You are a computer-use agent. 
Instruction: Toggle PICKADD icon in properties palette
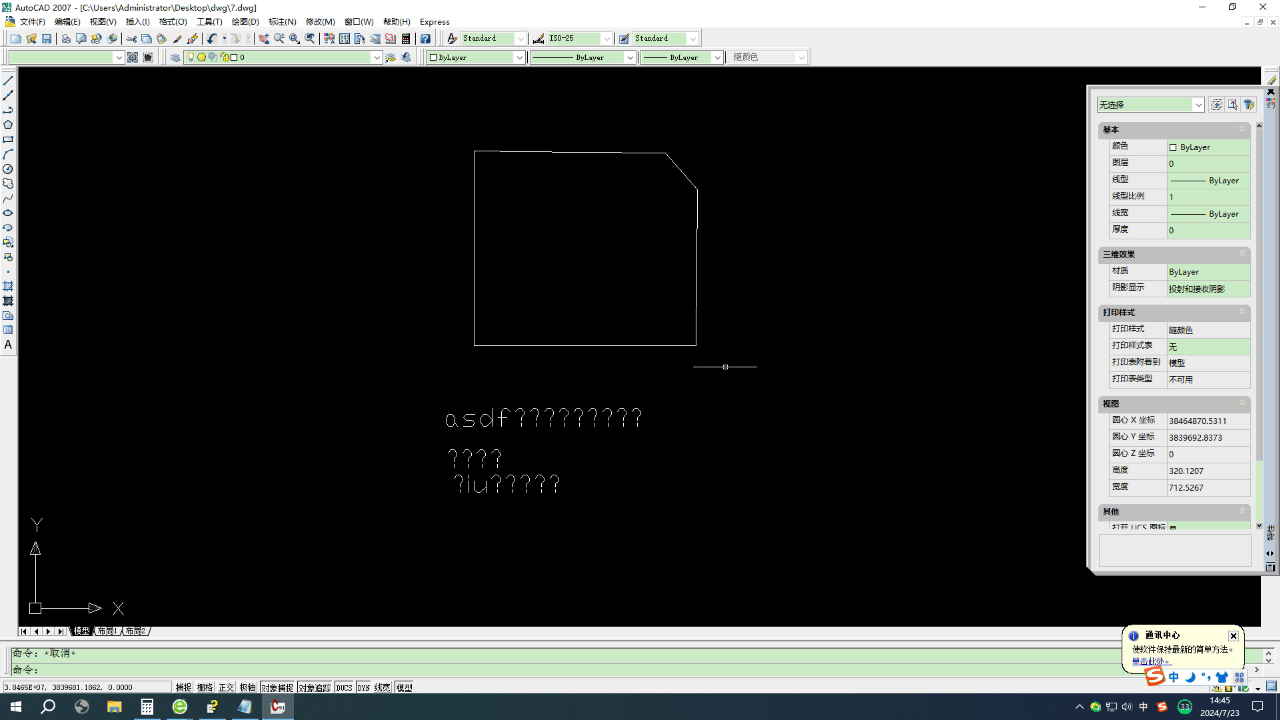1217,105
